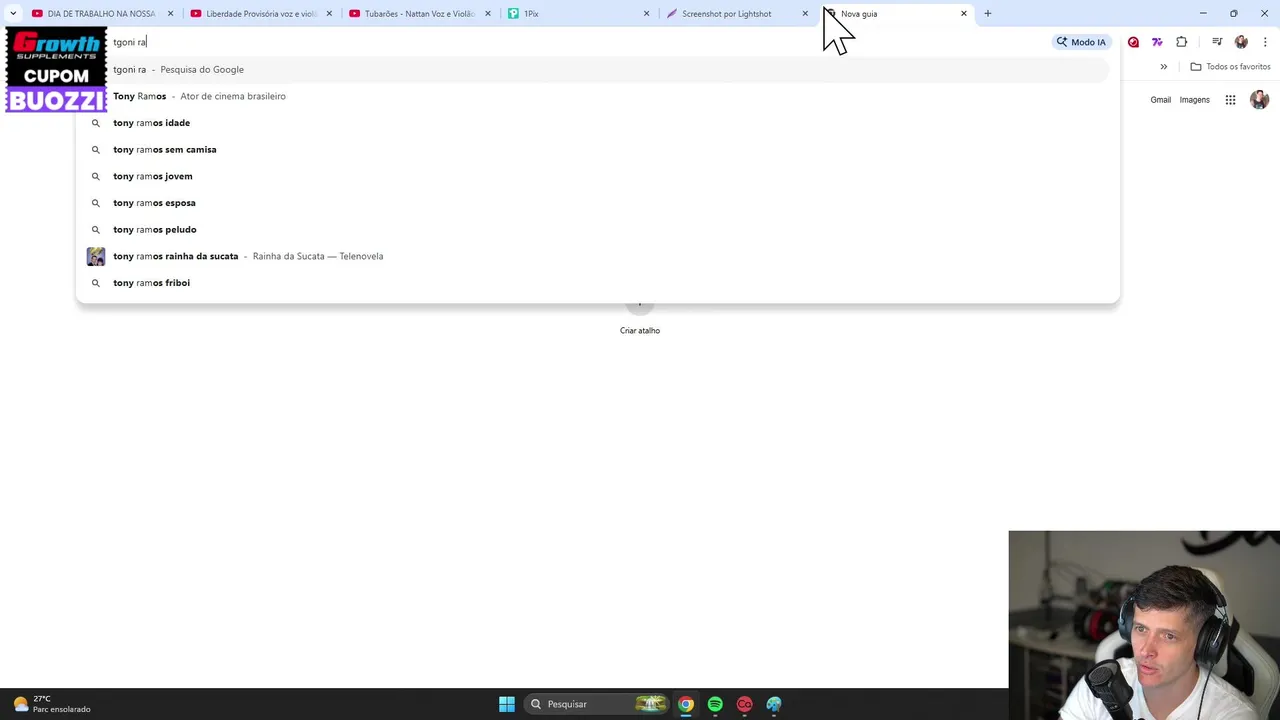The width and height of the screenshot is (1280, 720).
Task: Close the 'Tubarões - Nattan' tab
Action: (x=488, y=14)
